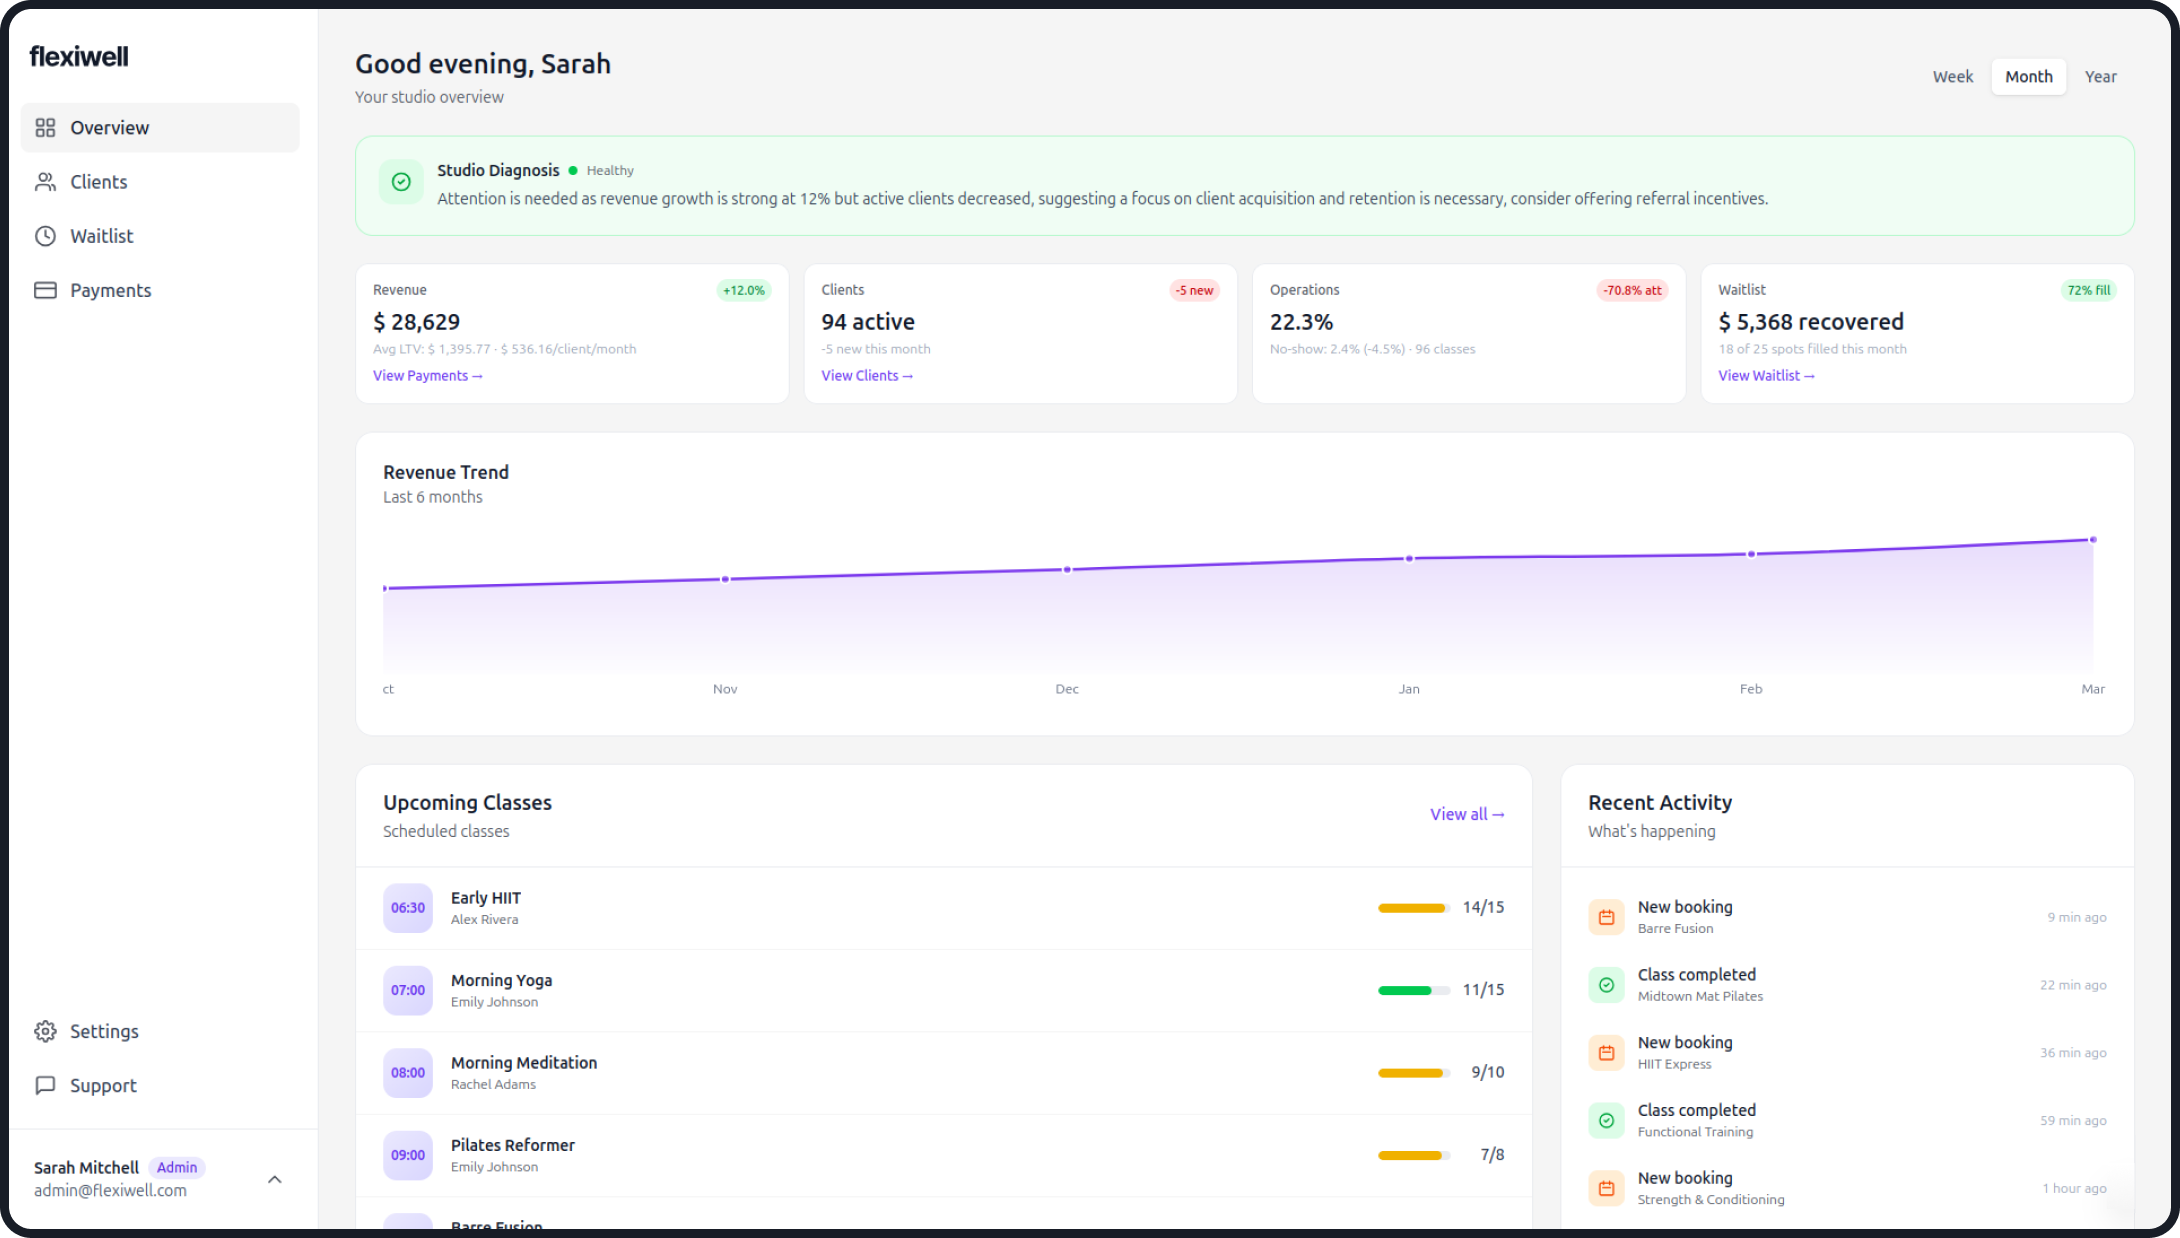Click the Healthy status indicator dot
The width and height of the screenshot is (2180, 1238).
coord(573,170)
